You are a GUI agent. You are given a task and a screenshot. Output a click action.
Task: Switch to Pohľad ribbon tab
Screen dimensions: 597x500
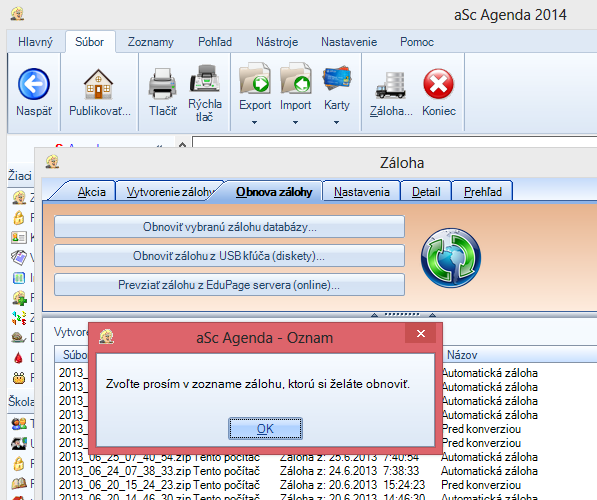[215, 42]
